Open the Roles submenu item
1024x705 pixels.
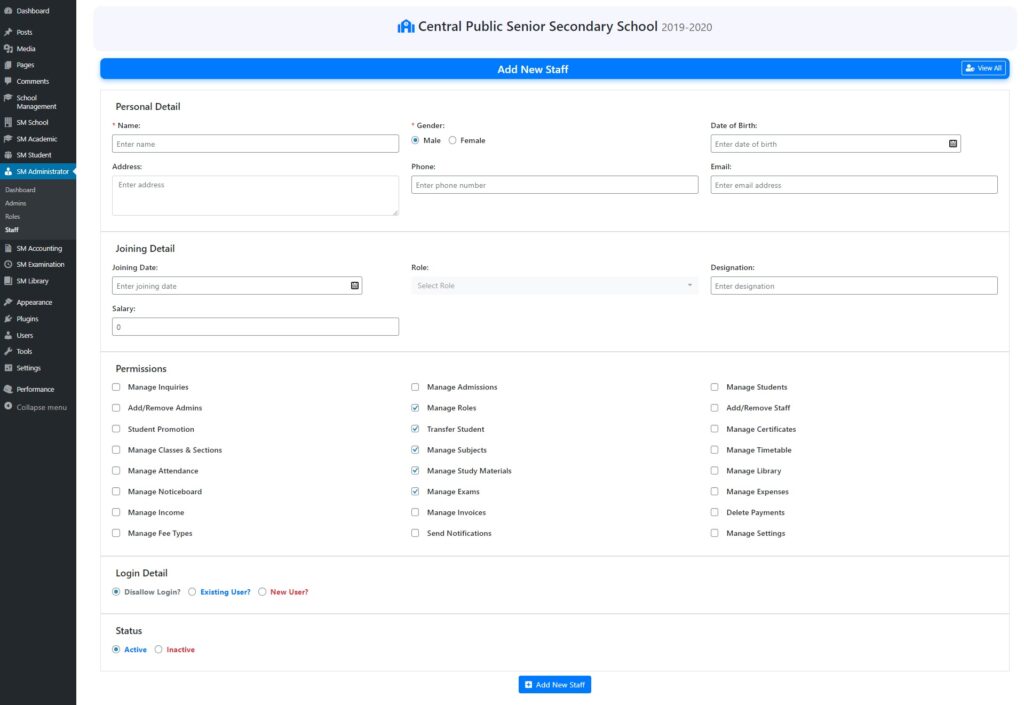pos(12,216)
